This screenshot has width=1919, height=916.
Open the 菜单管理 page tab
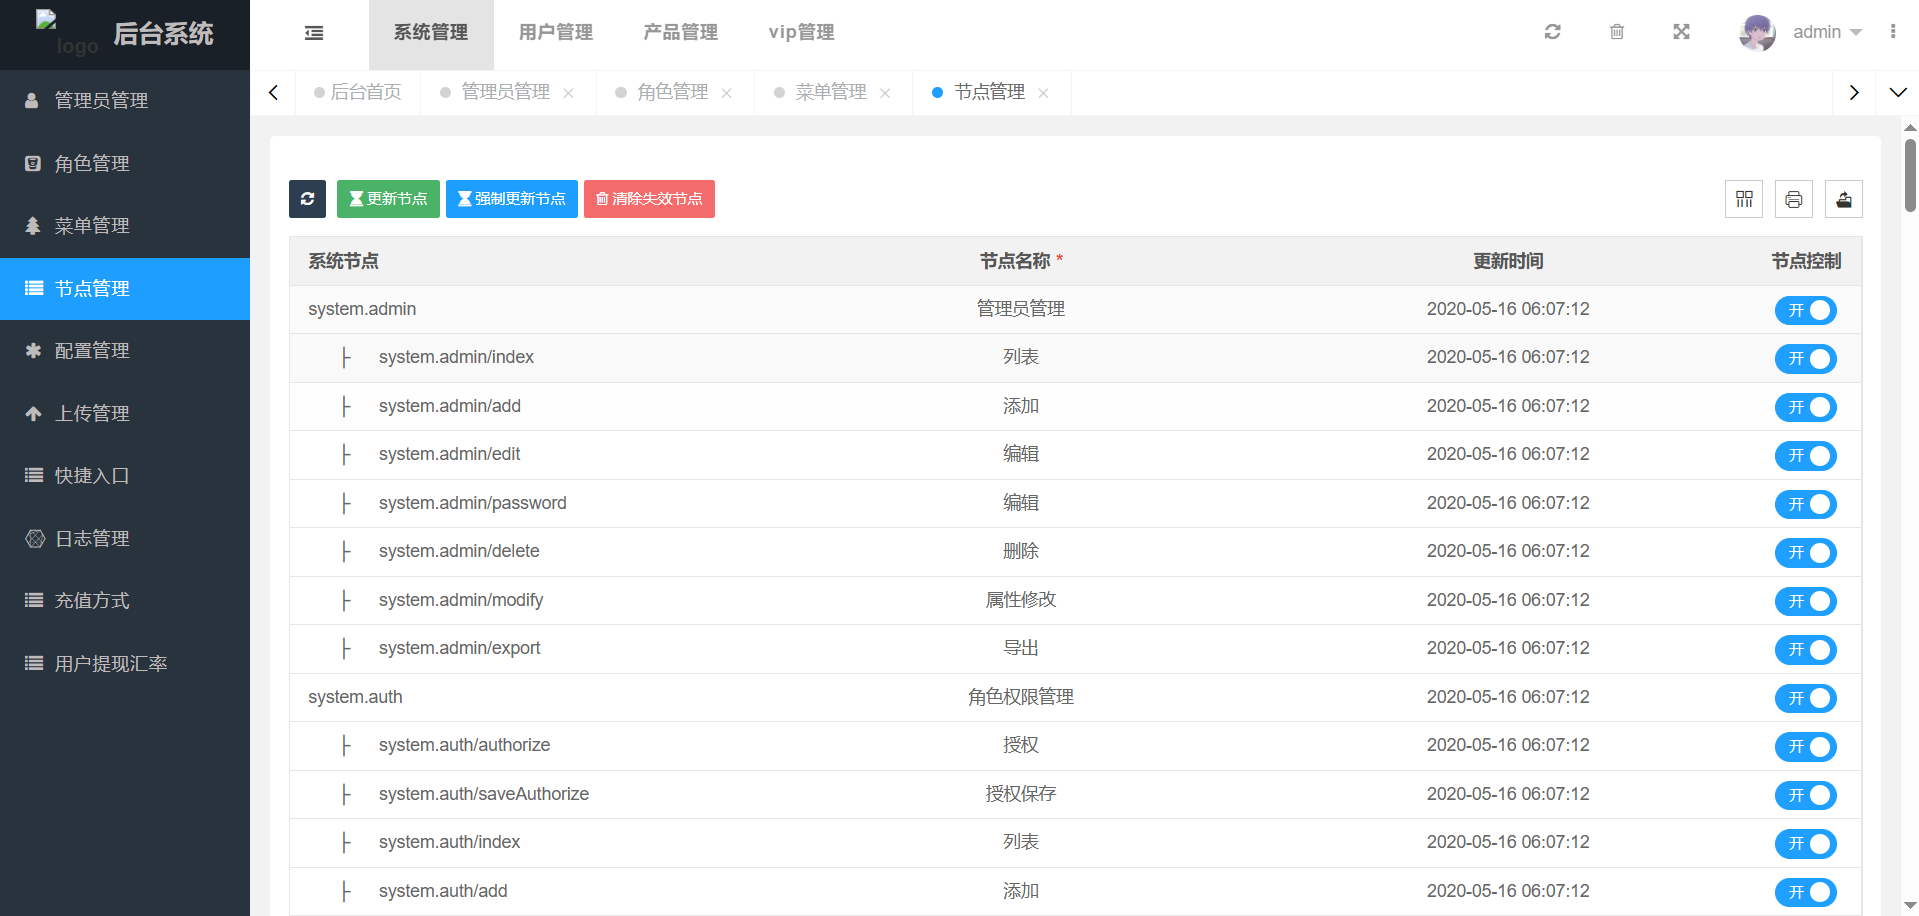830,92
